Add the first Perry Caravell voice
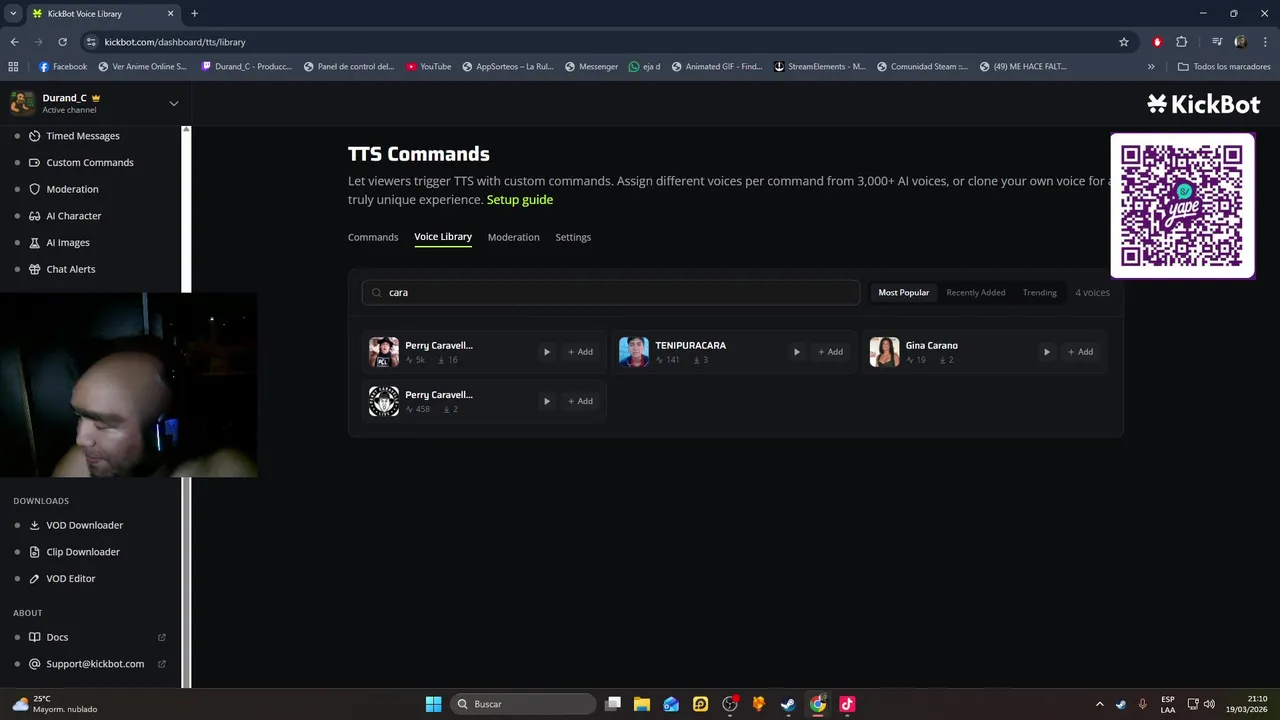The image size is (1280, 720). click(x=580, y=352)
